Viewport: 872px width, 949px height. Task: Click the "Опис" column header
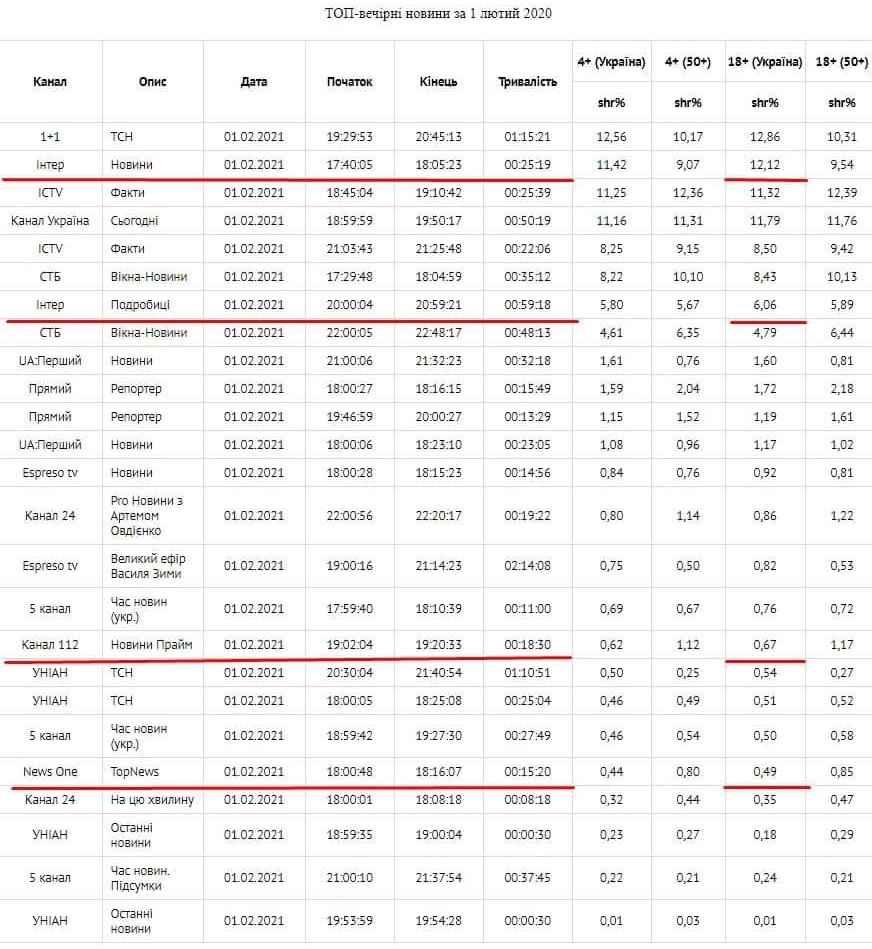tap(153, 82)
